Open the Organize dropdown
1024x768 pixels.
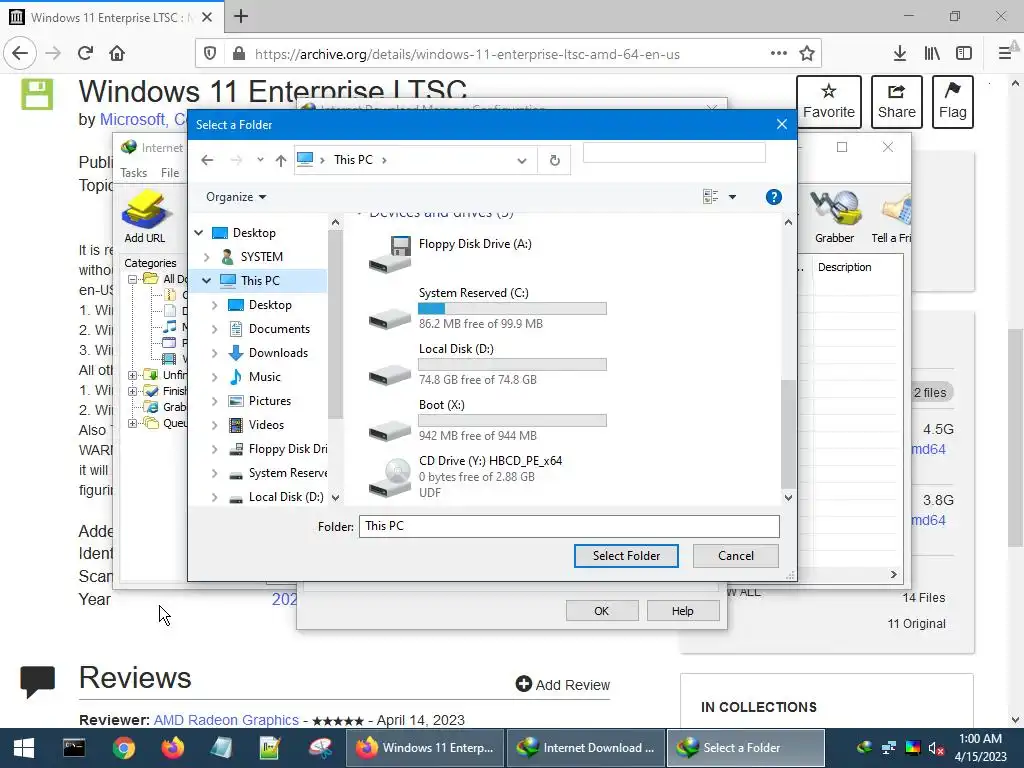click(x=236, y=197)
